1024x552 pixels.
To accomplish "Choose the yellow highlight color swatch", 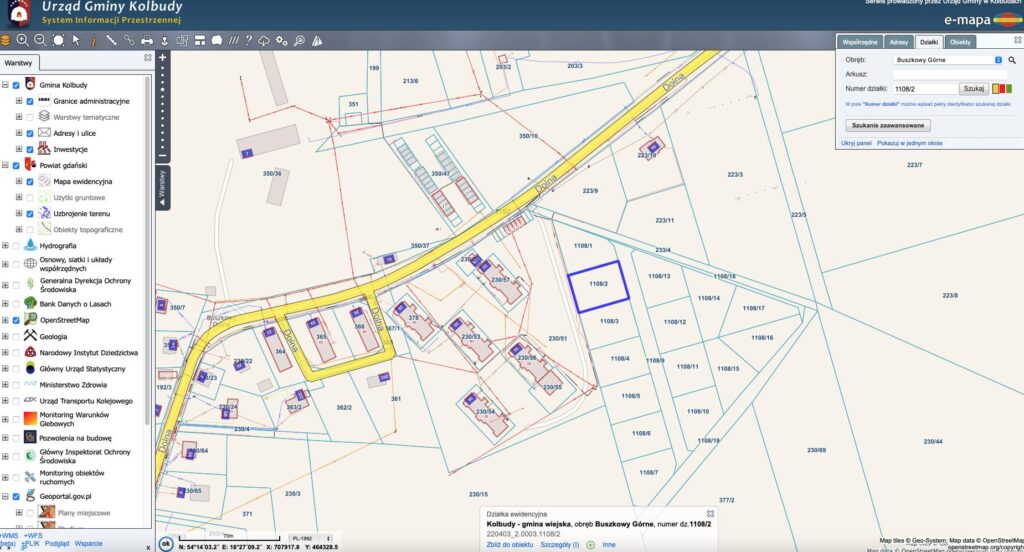I will coord(996,89).
